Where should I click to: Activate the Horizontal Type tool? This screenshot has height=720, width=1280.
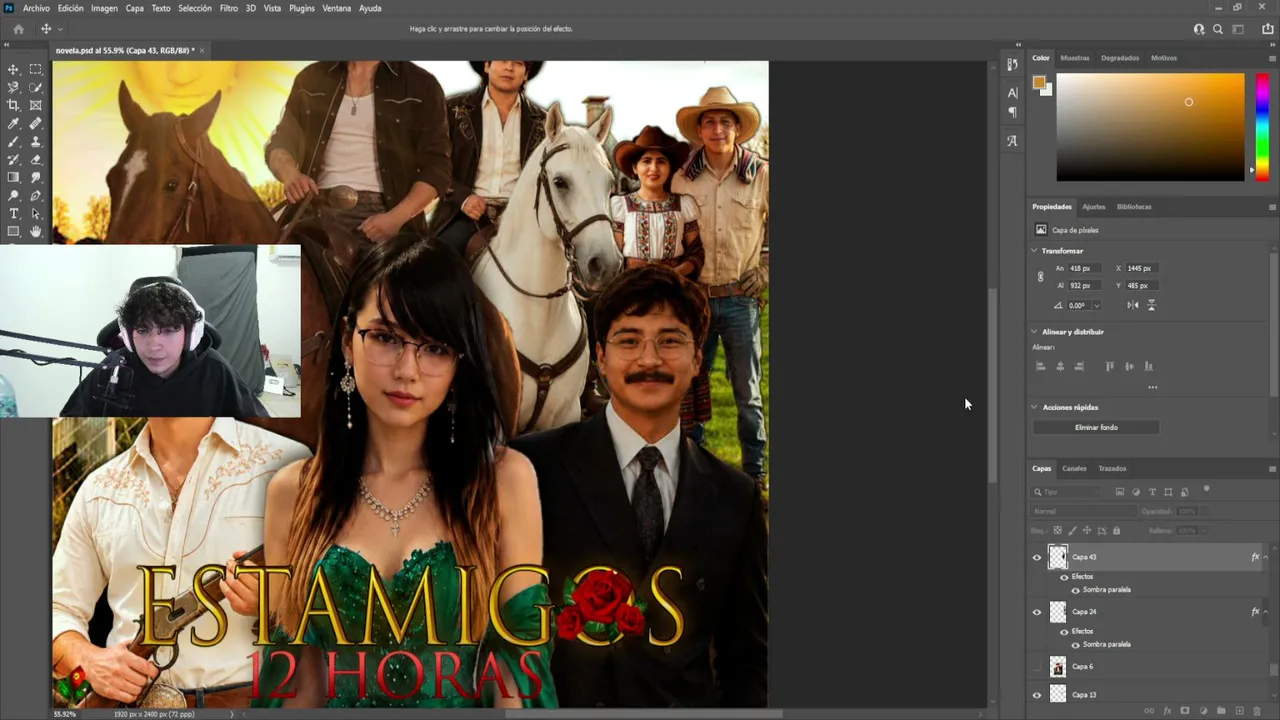click(x=14, y=213)
